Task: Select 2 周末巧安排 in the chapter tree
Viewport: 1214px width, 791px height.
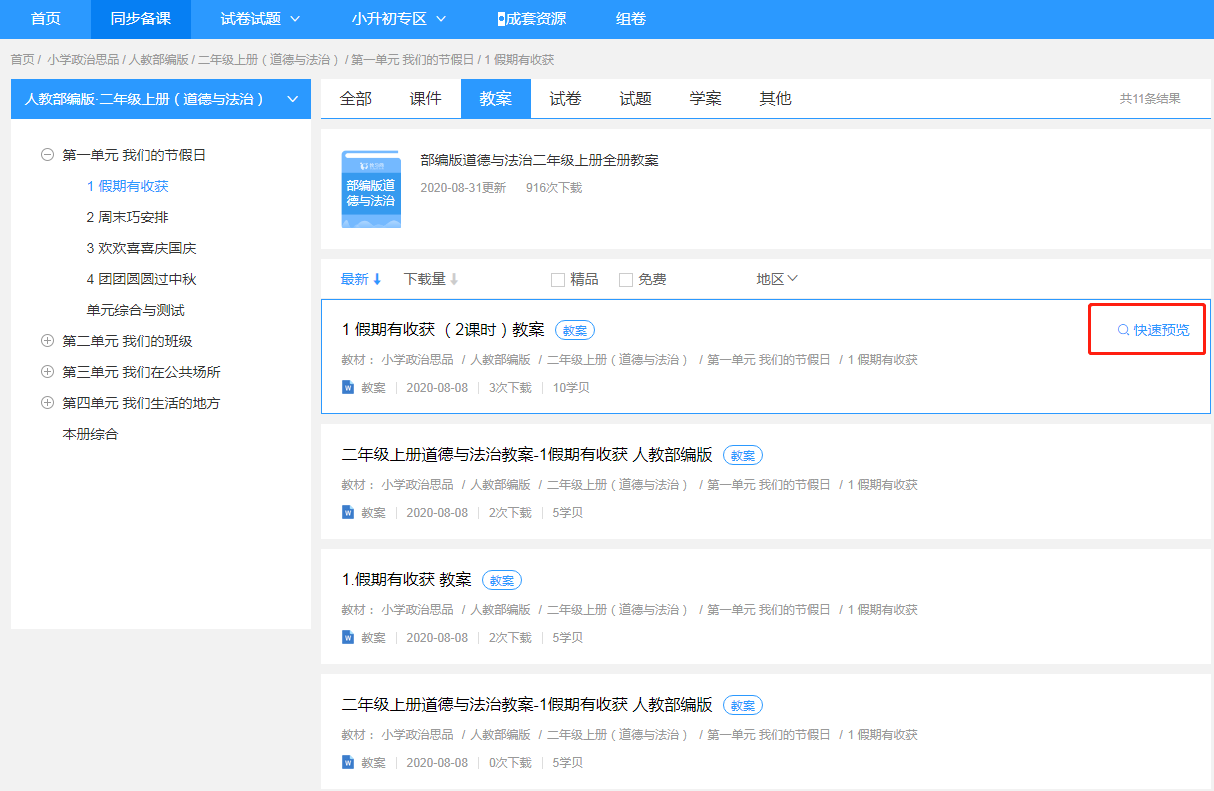Action: click(x=128, y=217)
